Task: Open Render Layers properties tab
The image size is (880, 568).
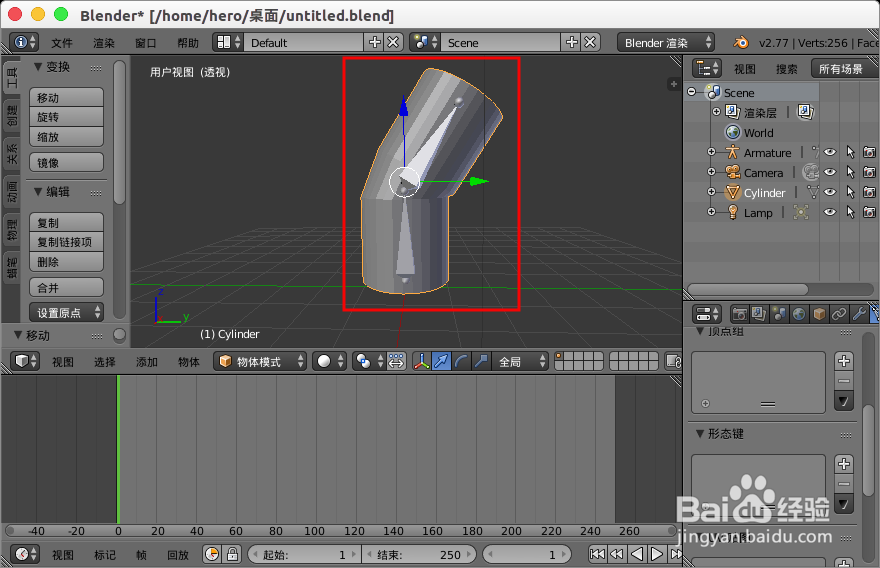Action: (759, 314)
